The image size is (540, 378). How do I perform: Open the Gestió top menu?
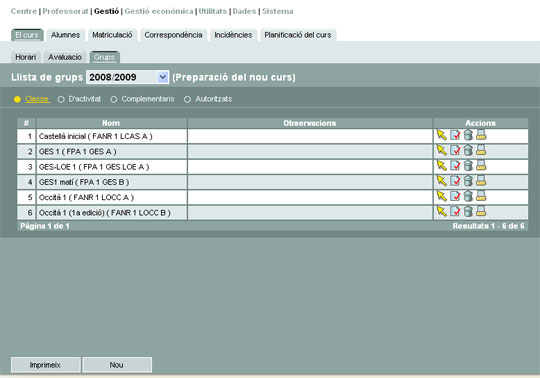(106, 11)
